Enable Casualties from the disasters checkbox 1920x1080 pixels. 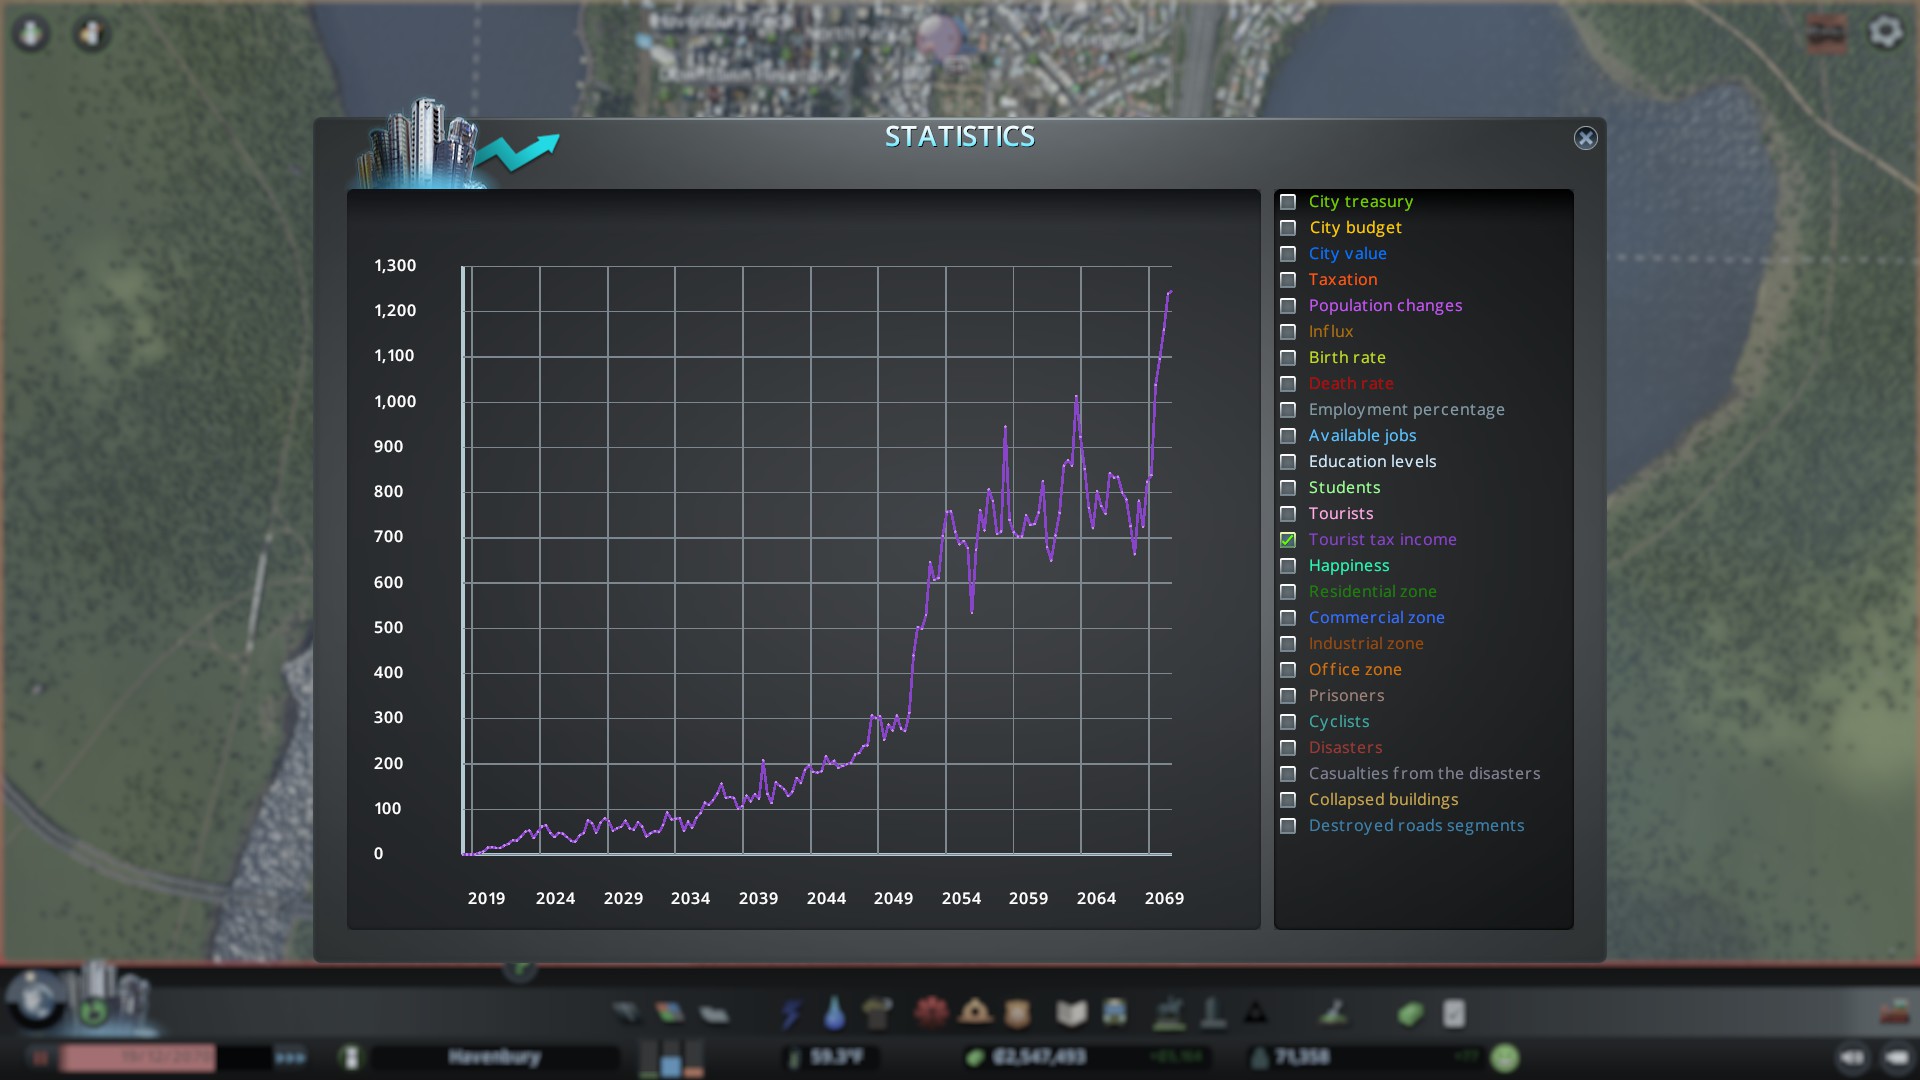pos(1288,774)
